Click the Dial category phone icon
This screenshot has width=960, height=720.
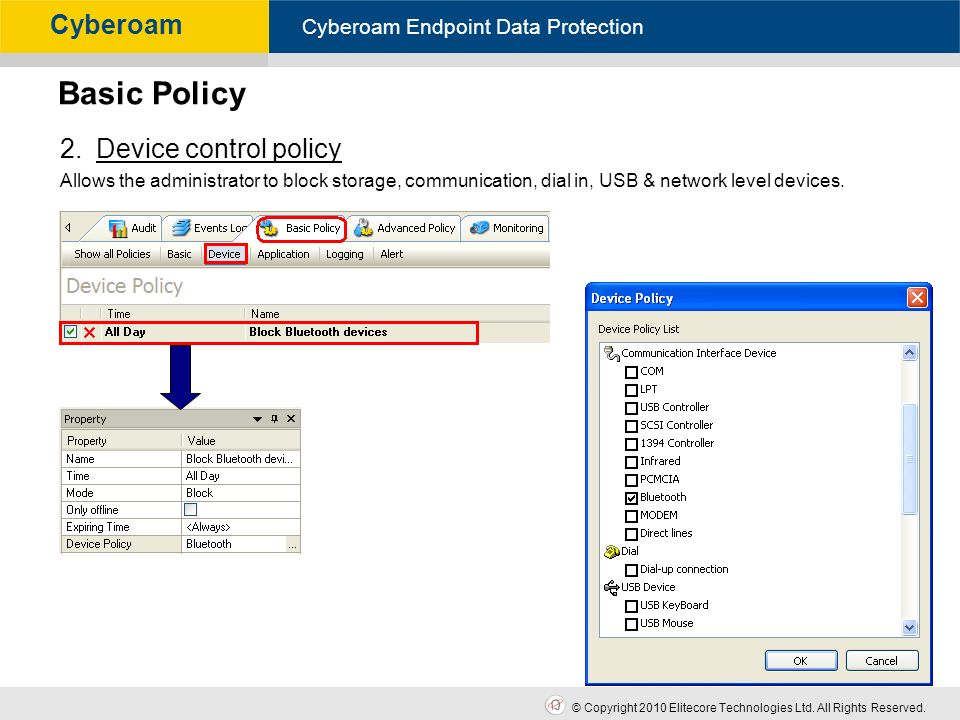click(x=612, y=552)
